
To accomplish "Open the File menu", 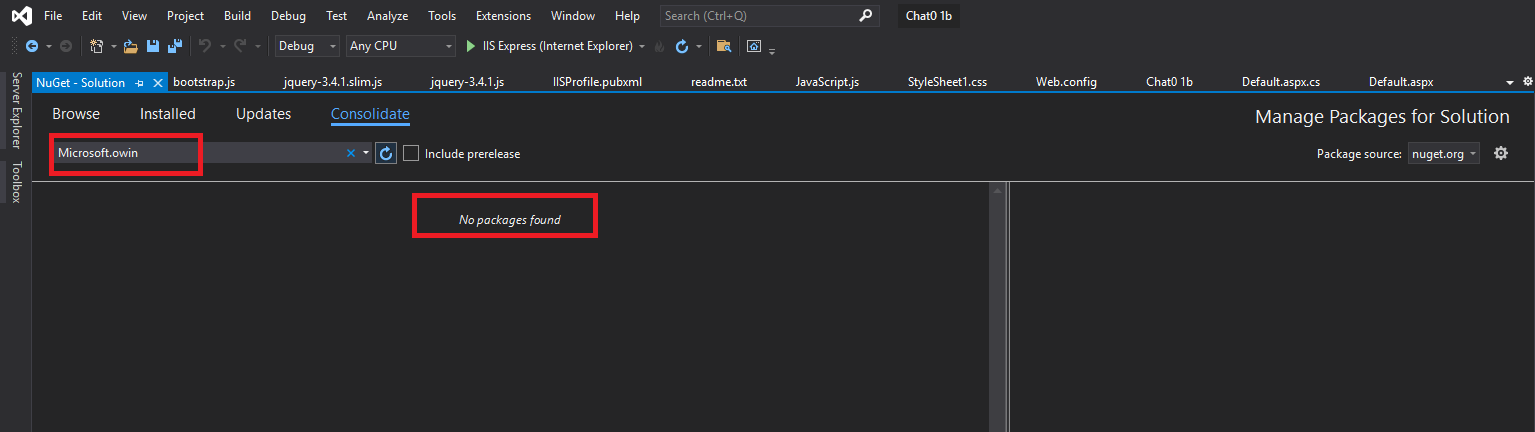I will 53,16.
